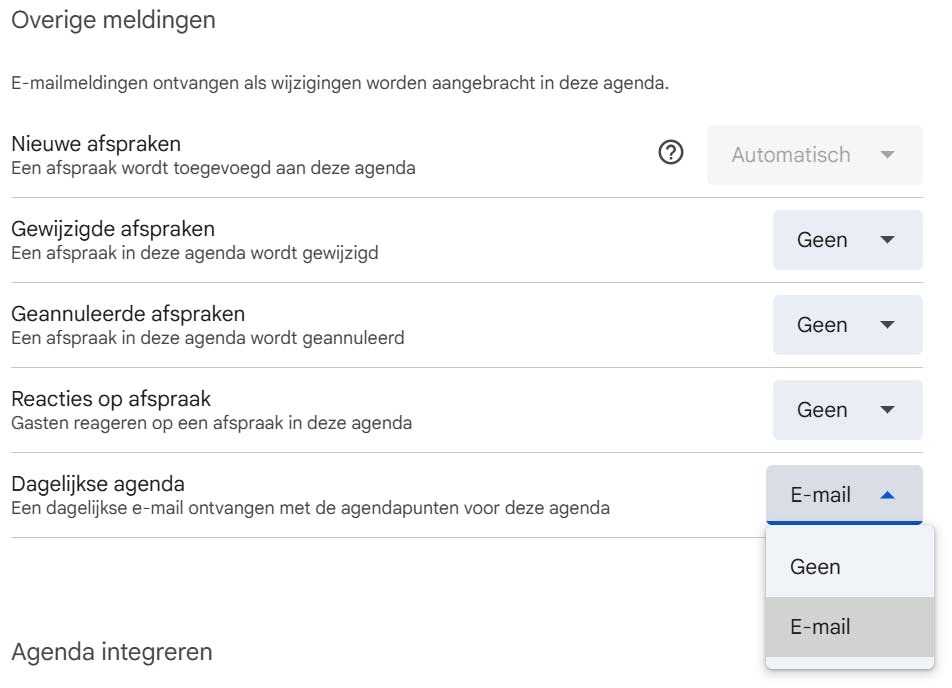Image resolution: width=952 pixels, height=688 pixels.
Task: Click the Dagelijkse agenda label text
Action: (x=98, y=485)
